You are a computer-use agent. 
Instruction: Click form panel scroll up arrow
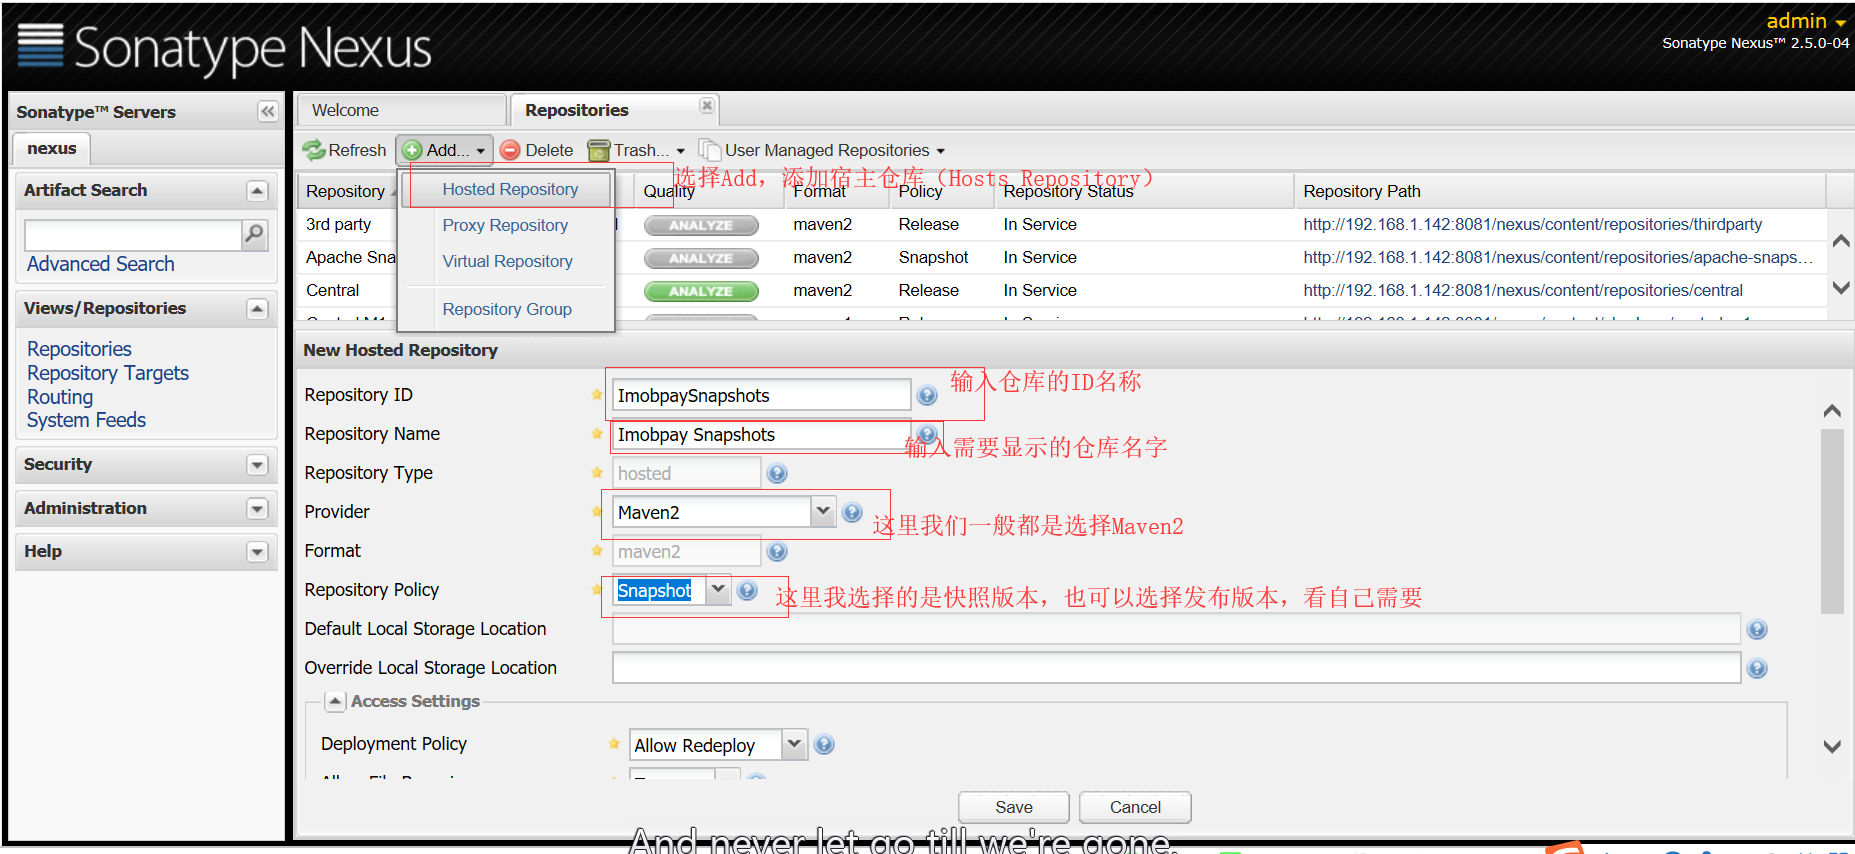coord(1832,411)
